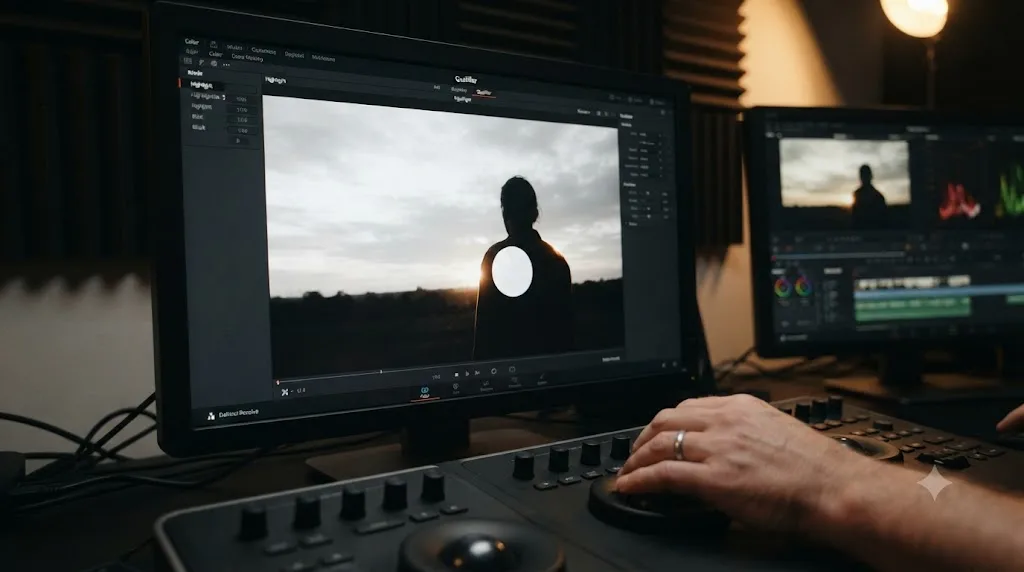Click the eyedropper-like icon in top-left toolbar
Viewport: 1024px width, 572px height.
pyautogui.click(x=202, y=62)
